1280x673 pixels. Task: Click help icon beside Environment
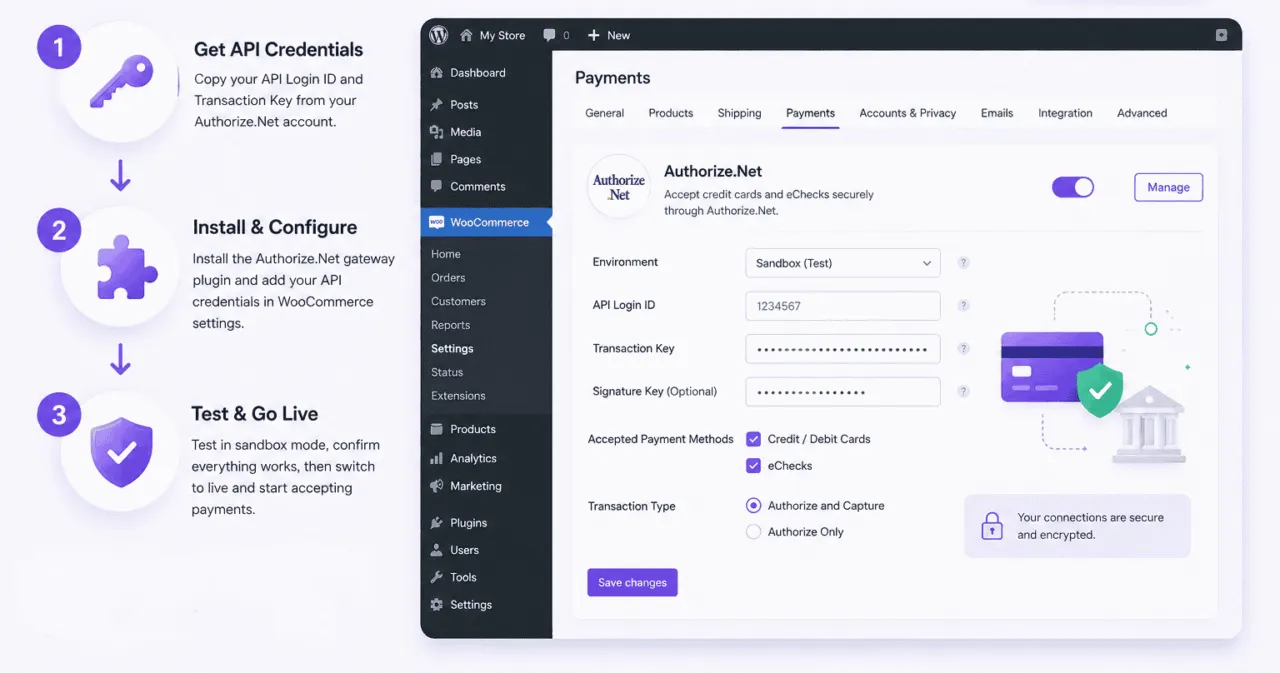tap(964, 263)
